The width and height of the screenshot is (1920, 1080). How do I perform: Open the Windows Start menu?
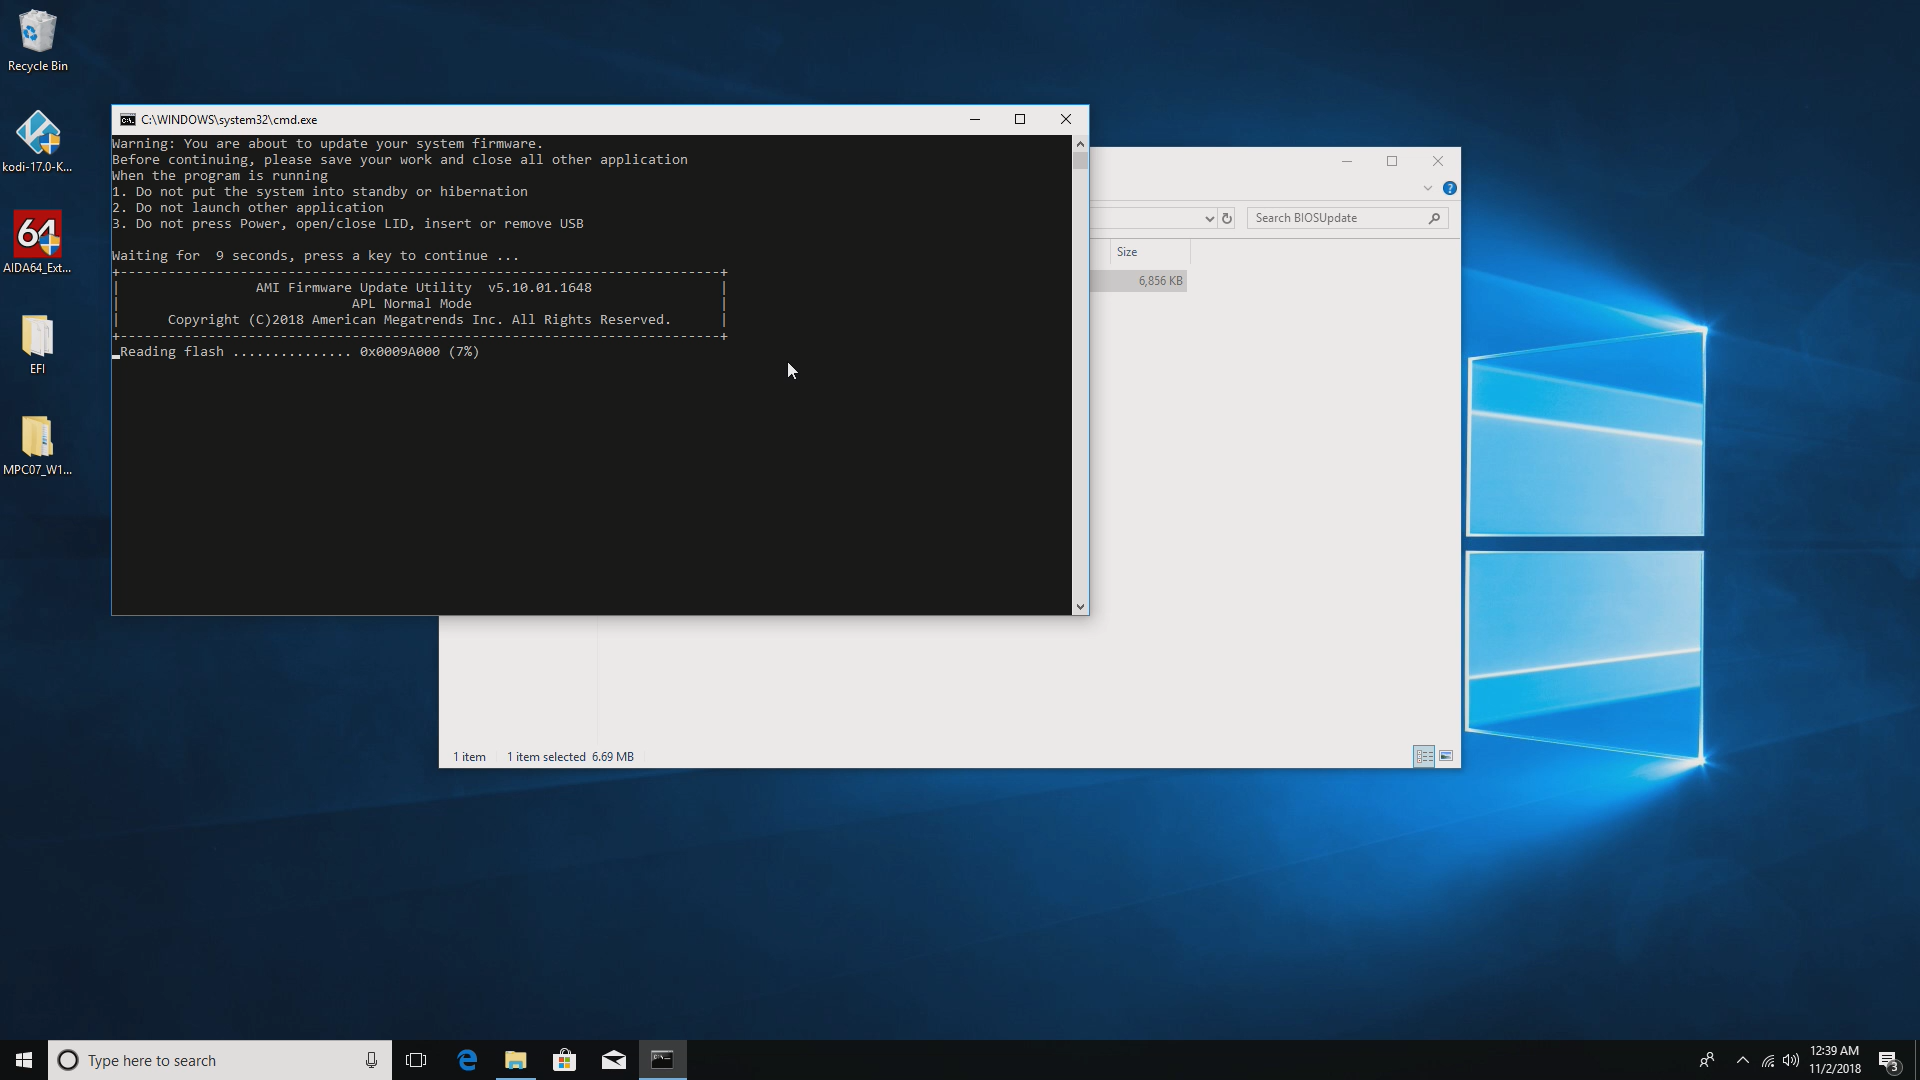pyautogui.click(x=24, y=1060)
